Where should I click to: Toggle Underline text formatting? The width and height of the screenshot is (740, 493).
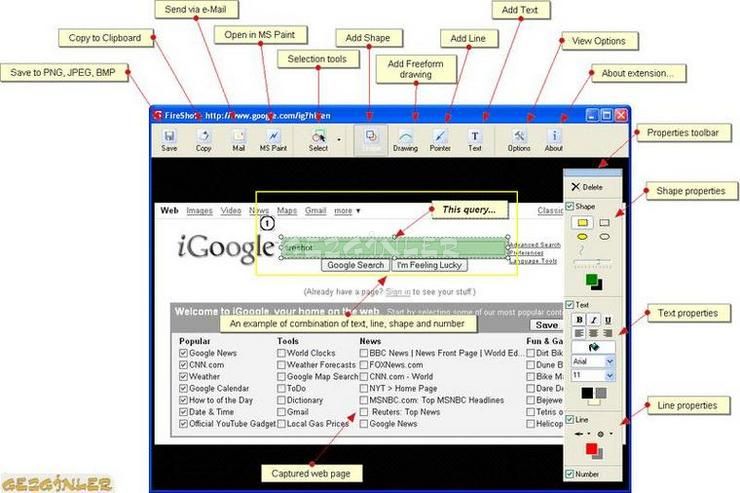(x=608, y=320)
